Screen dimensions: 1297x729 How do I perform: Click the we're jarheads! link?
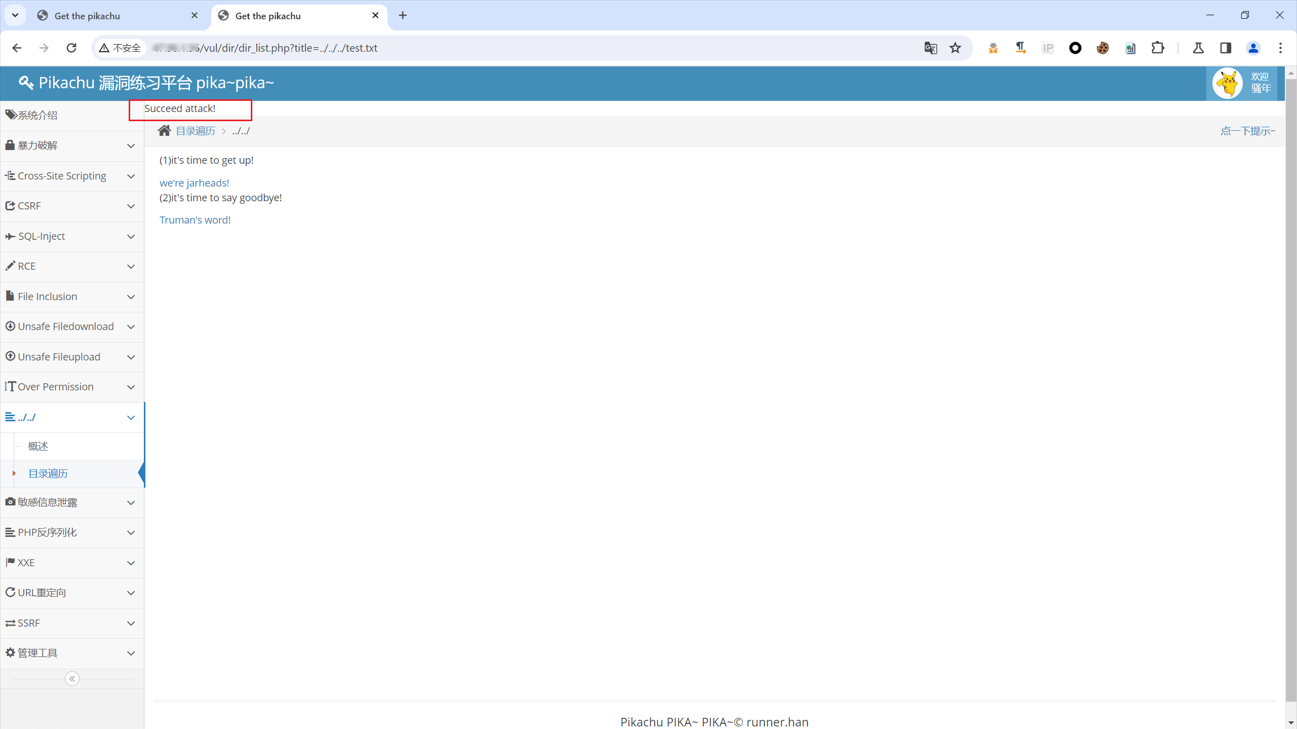pos(194,183)
